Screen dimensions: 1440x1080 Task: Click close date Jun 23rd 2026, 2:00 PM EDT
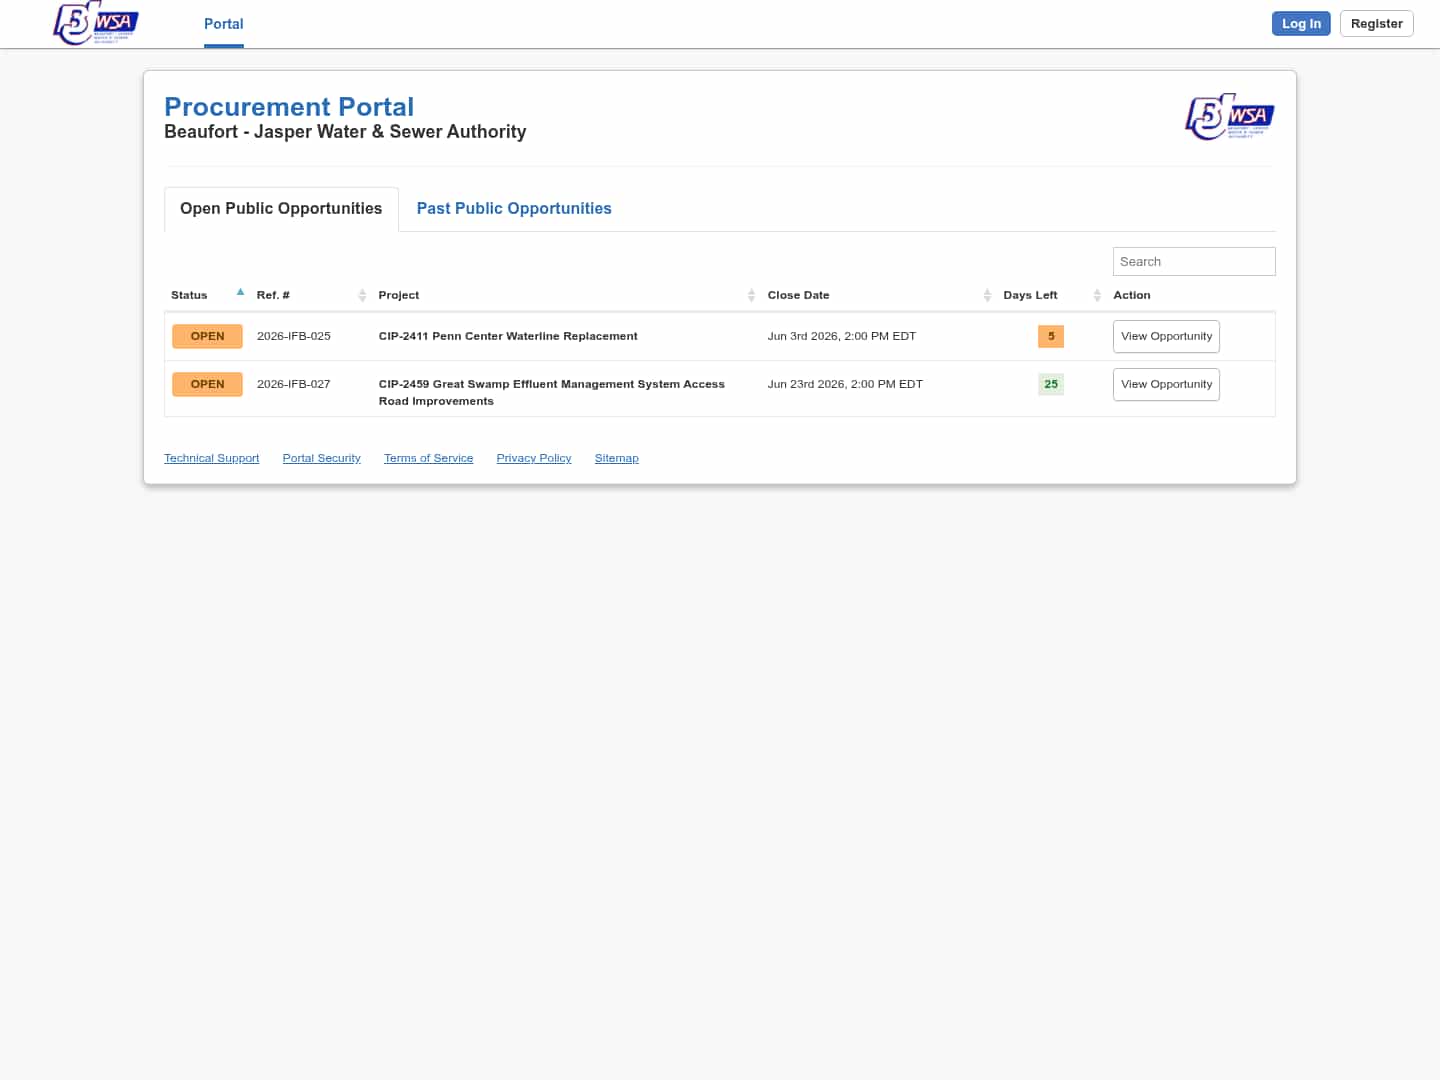[x=845, y=385]
